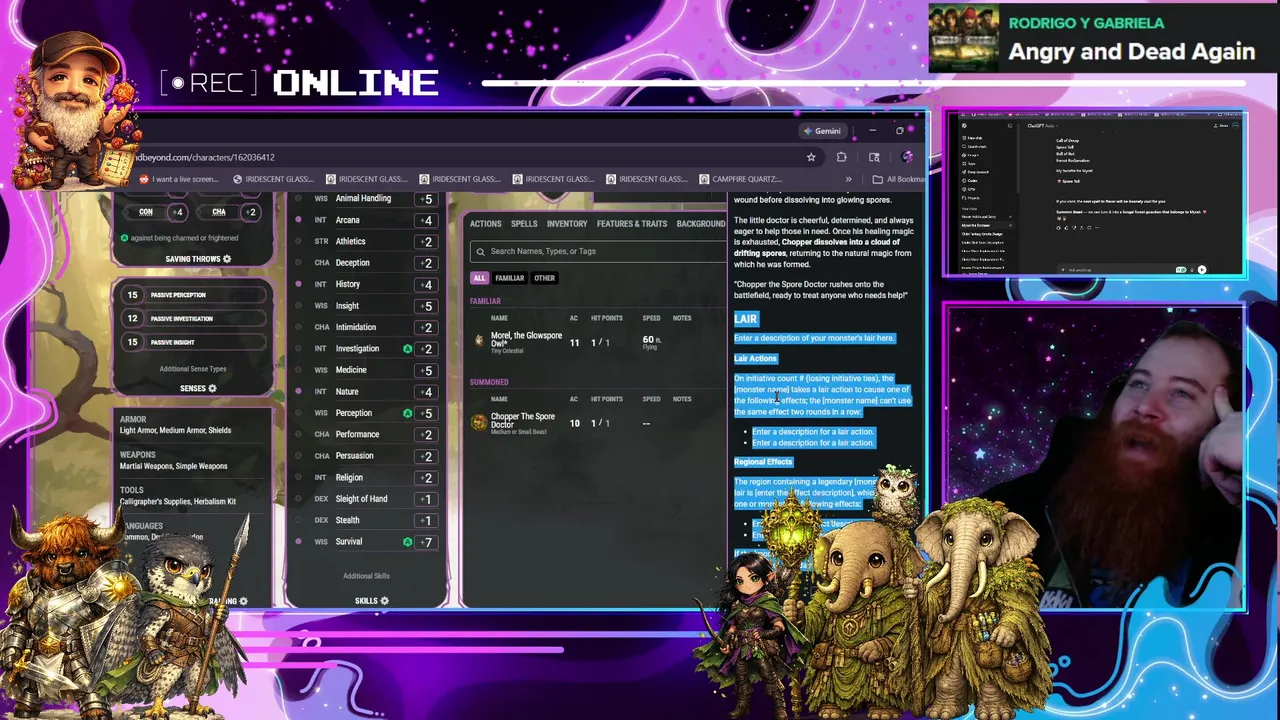Screen dimensions: 1280x720
Task: Click the advantage icon beside charmed or frightened
Action: point(124,238)
